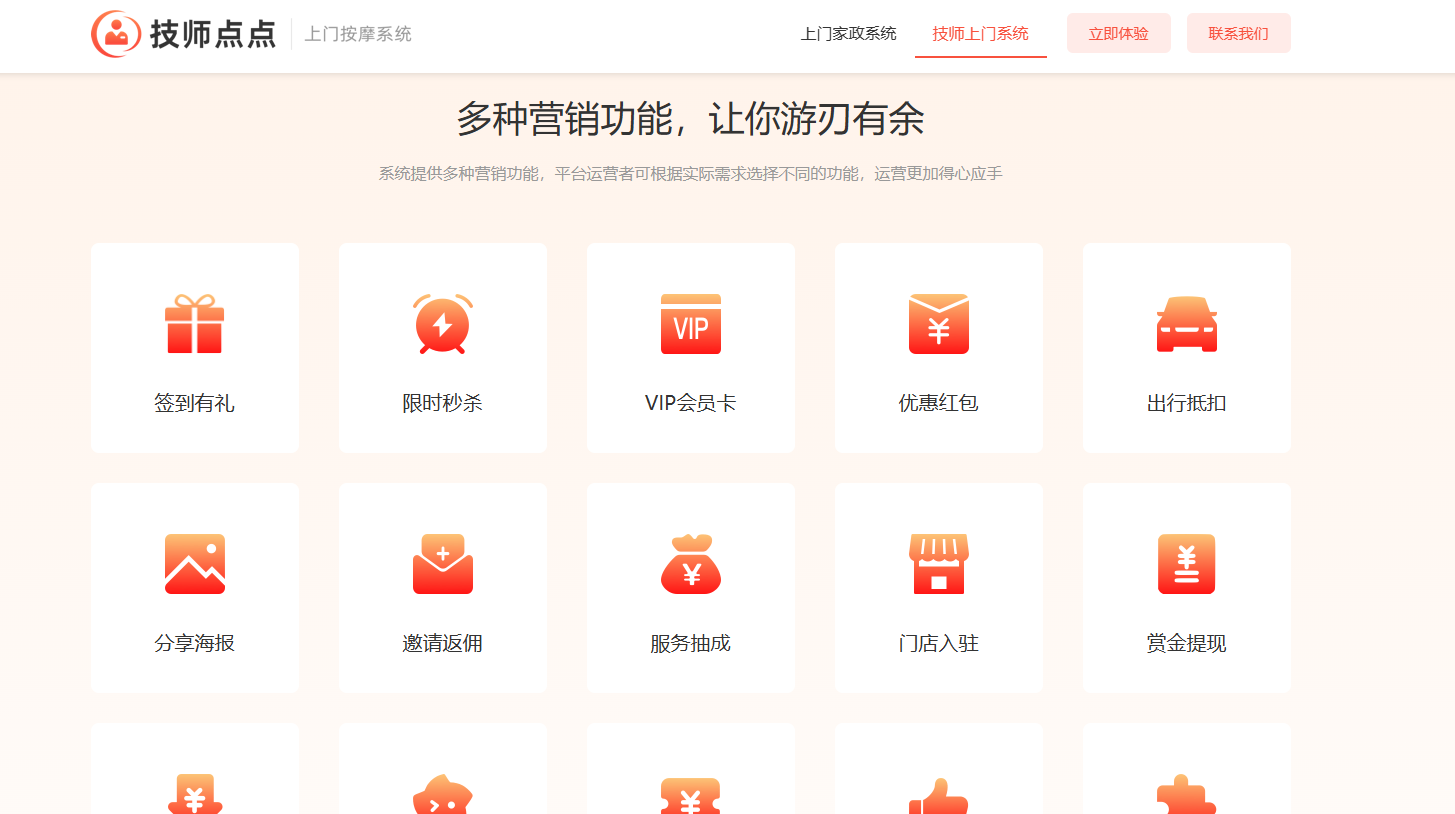Click the red envelope 优惠红包 icon
This screenshot has width=1455, height=814.
point(938,324)
